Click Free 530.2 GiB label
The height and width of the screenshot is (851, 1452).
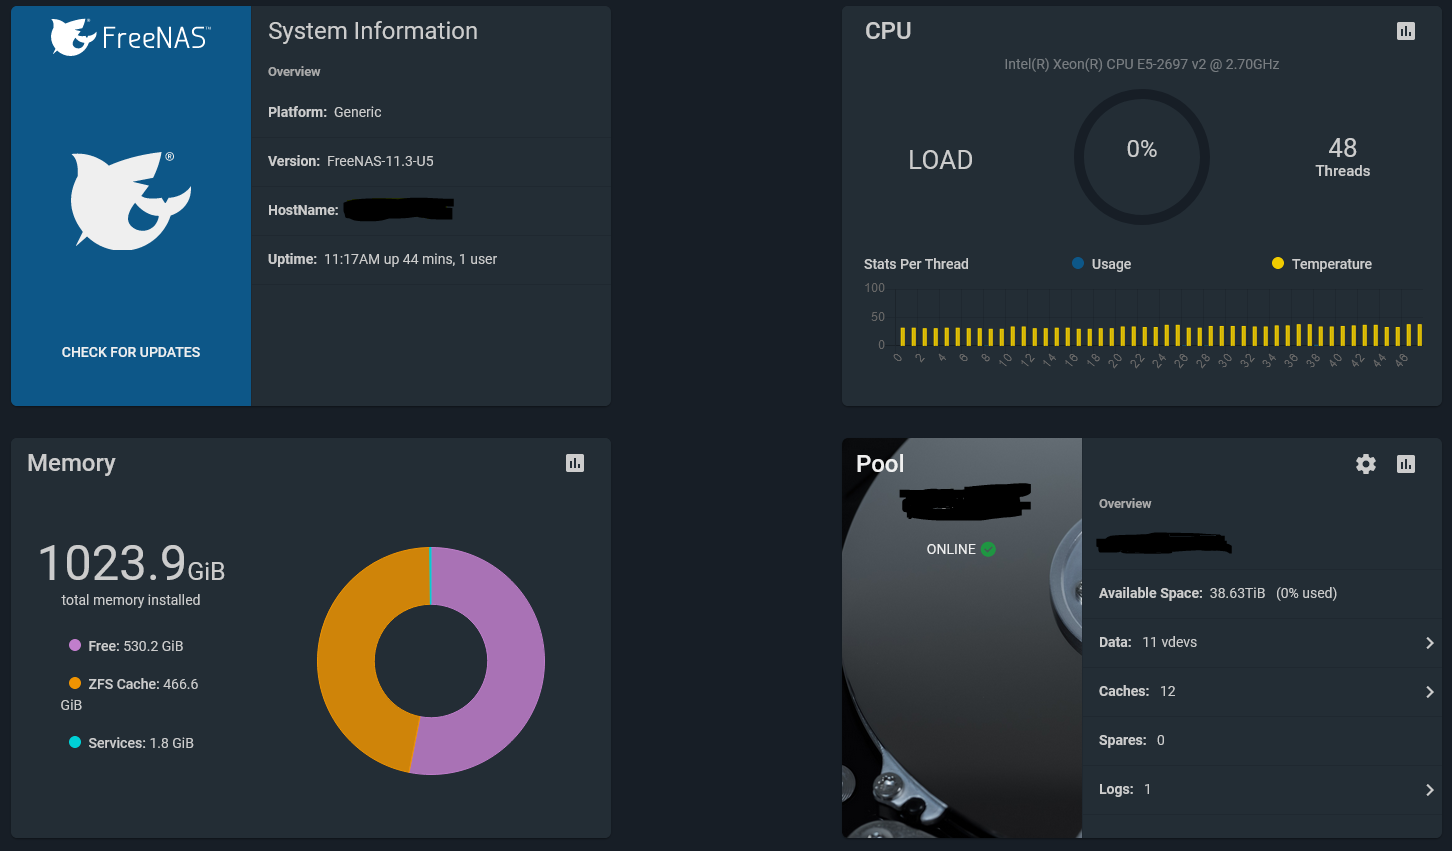coord(136,646)
